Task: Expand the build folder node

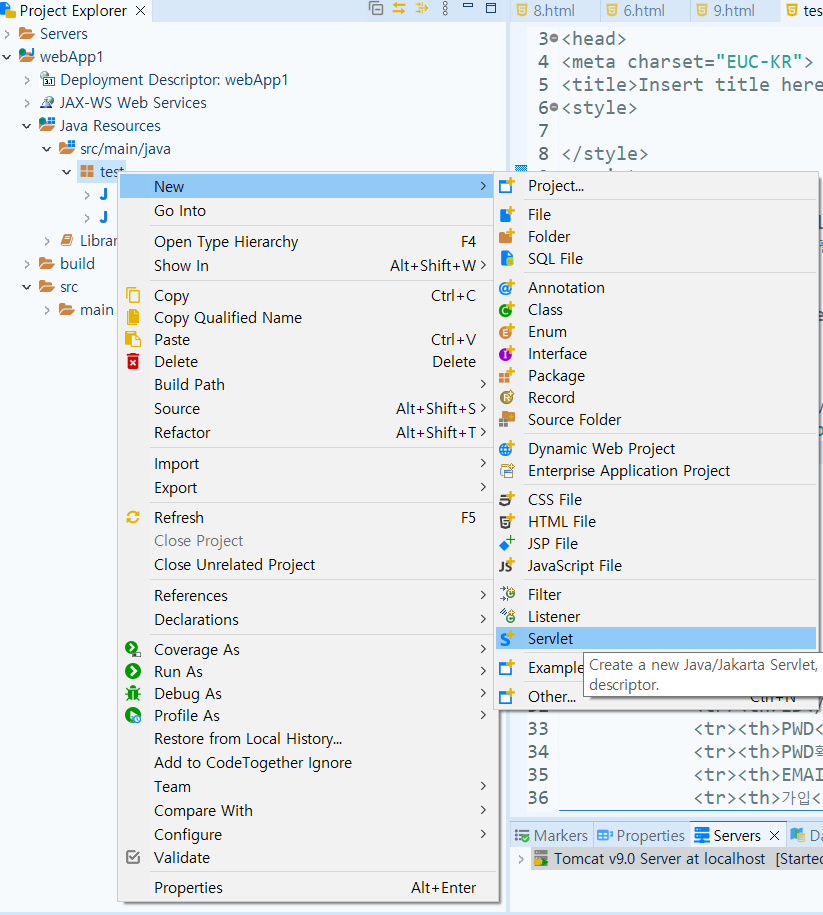Action: tap(27, 264)
